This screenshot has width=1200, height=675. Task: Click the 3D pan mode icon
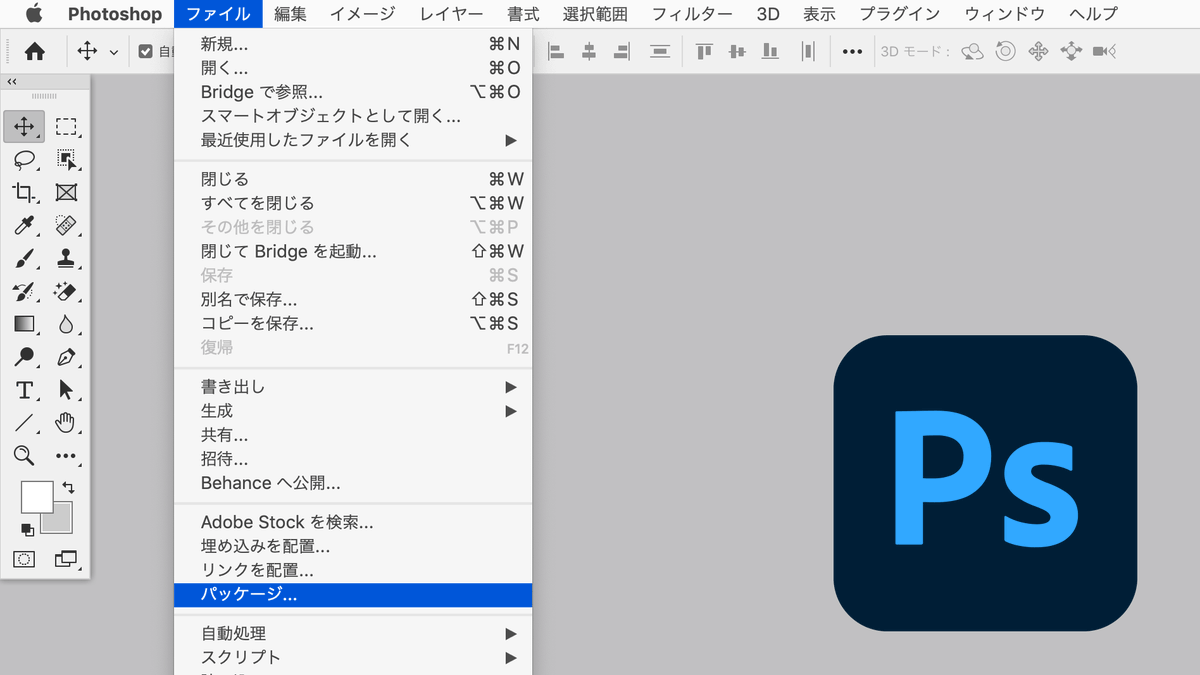pyautogui.click(x=1038, y=51)
